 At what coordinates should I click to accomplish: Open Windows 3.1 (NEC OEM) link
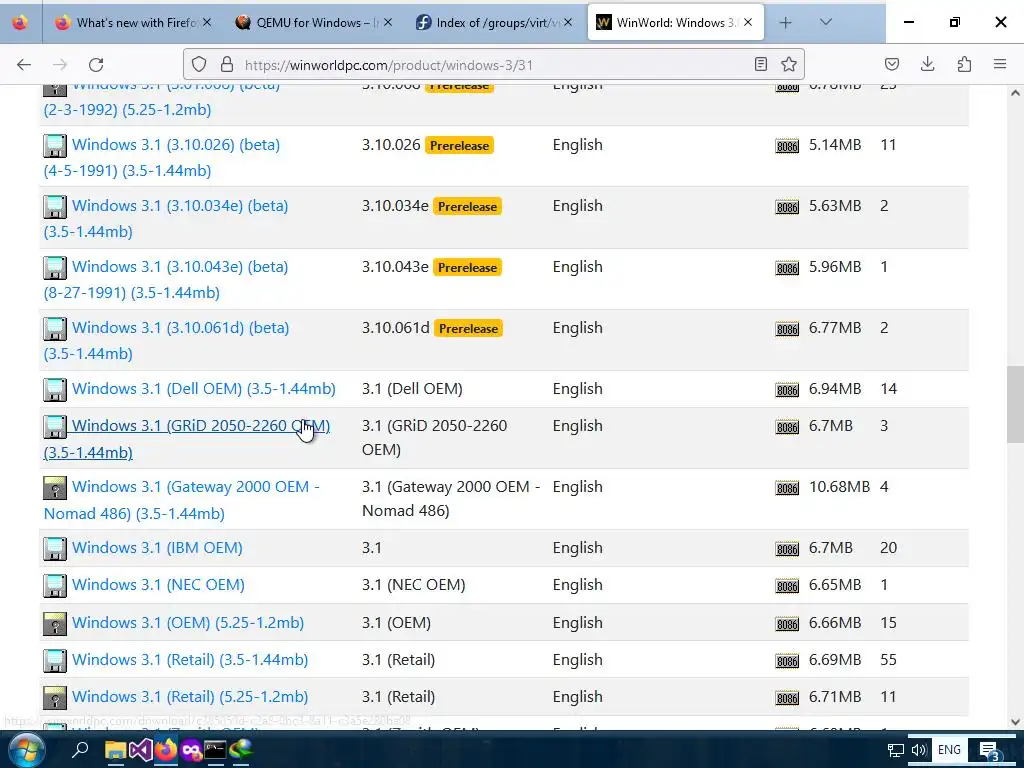[158, 584]
